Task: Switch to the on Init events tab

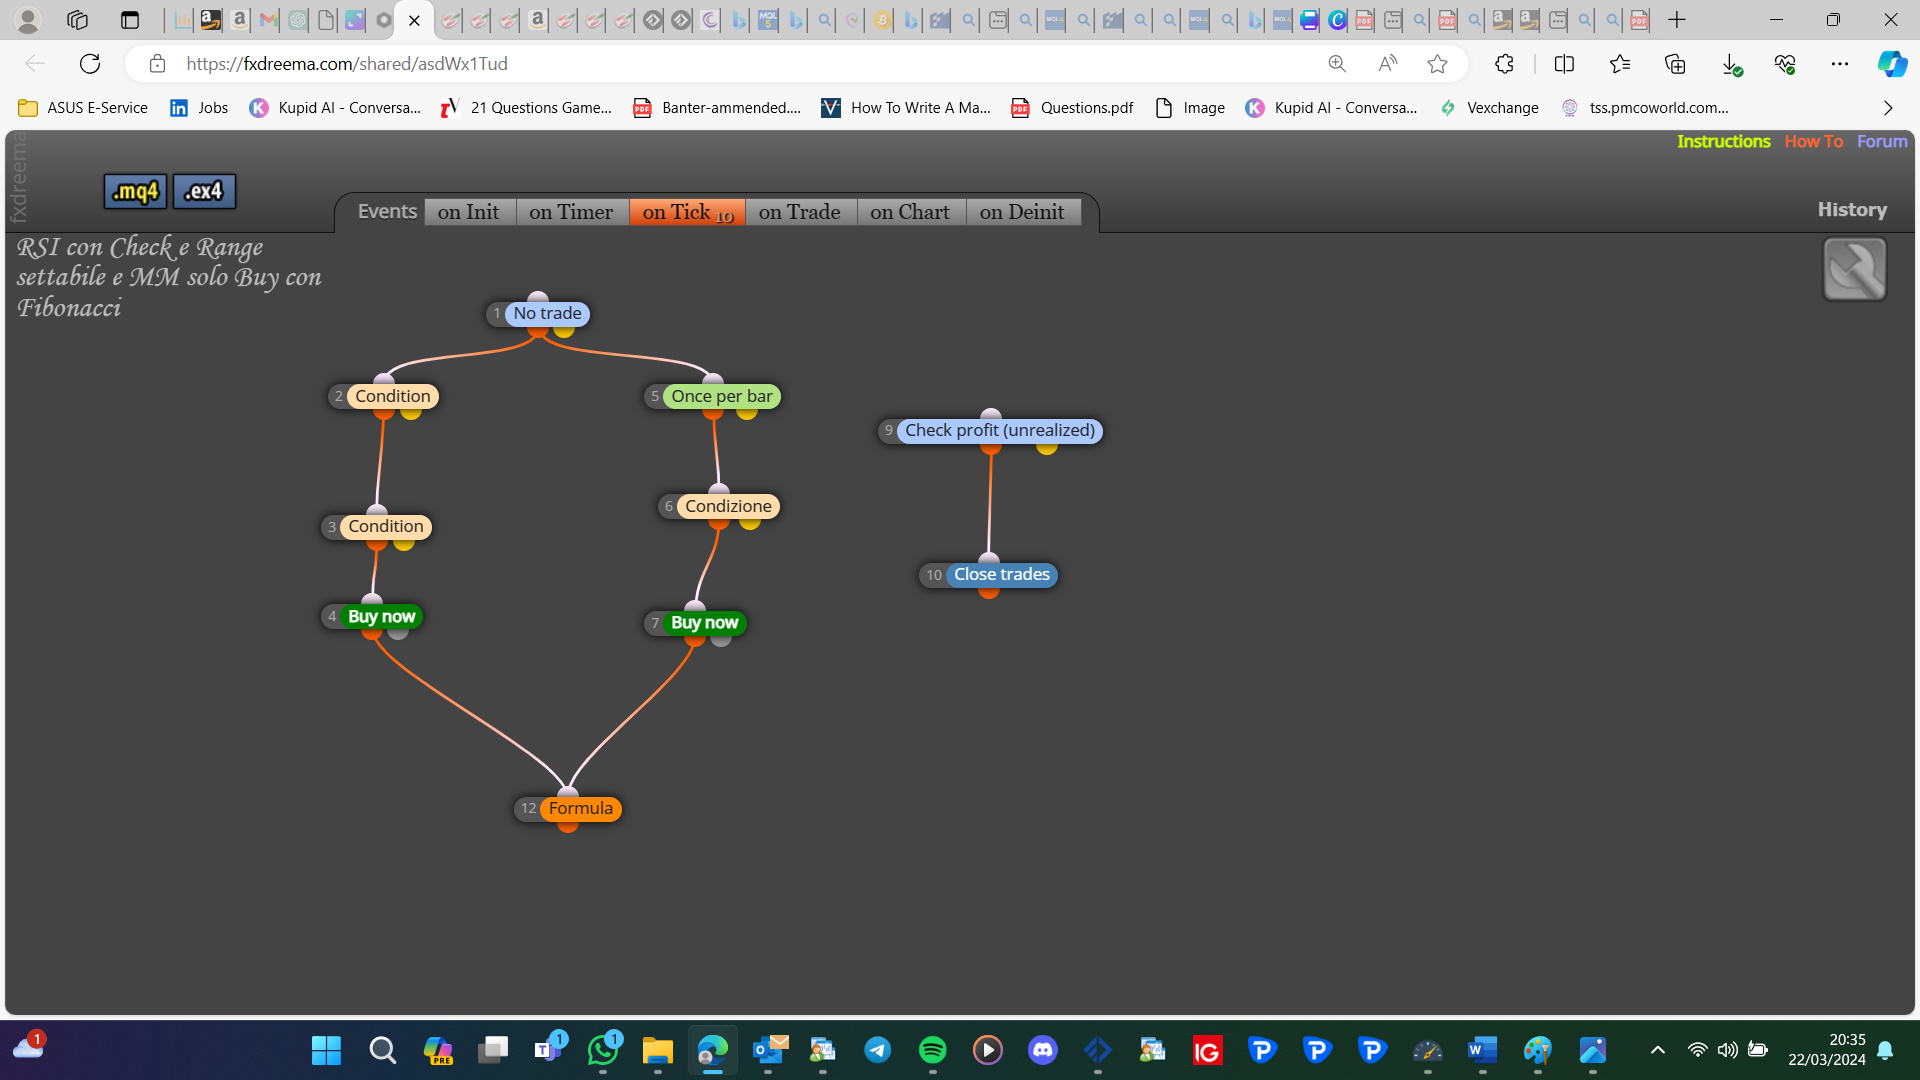Action: click(x=469, y=212)
